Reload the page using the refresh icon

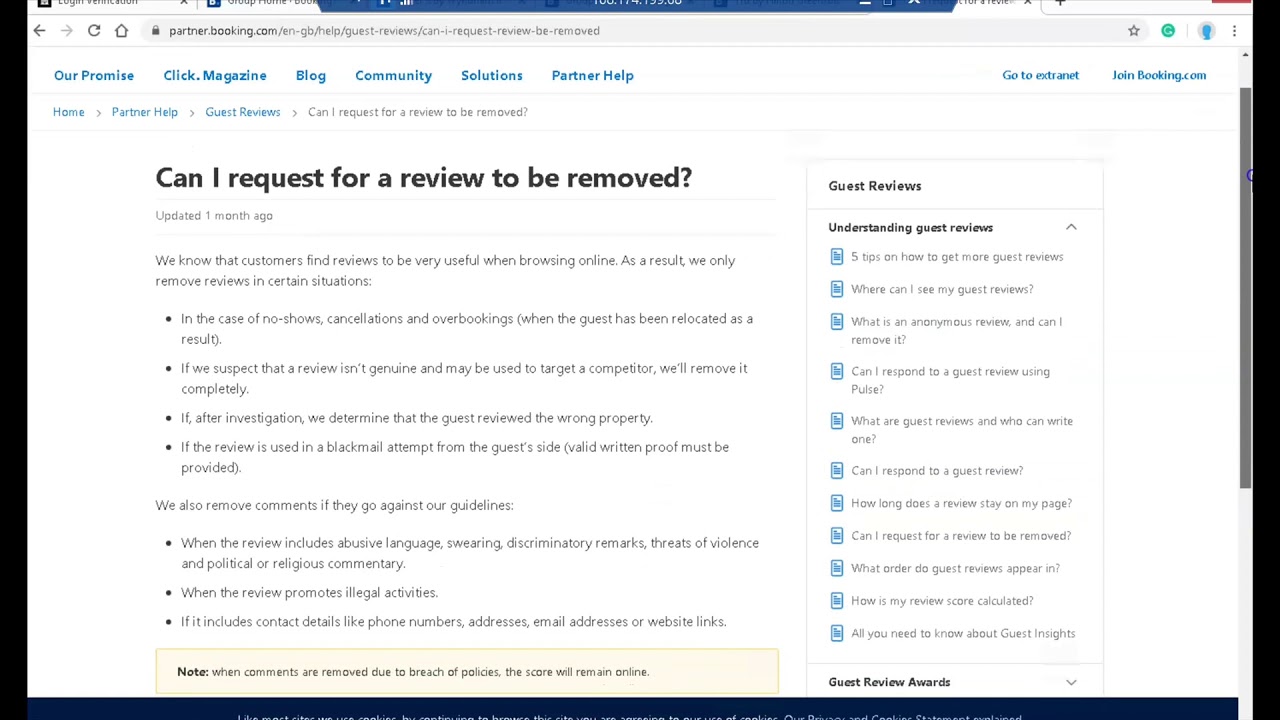[x=94, y=31]
